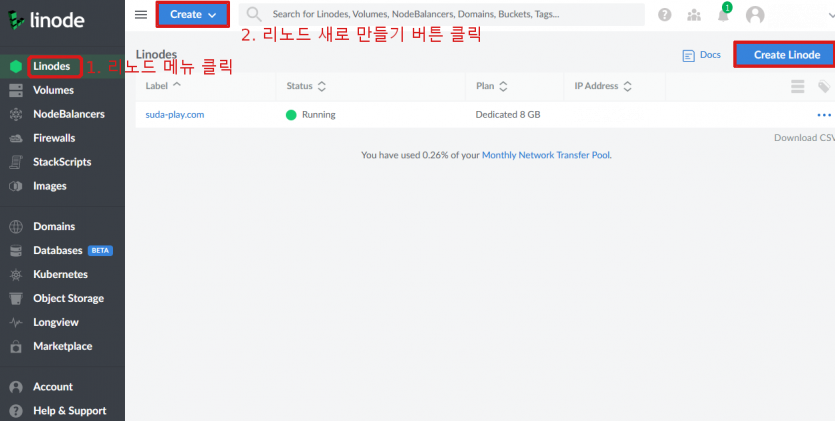Click the Firewalls icon
Viewport: 835px width, 421px height.
pos(16,138)
